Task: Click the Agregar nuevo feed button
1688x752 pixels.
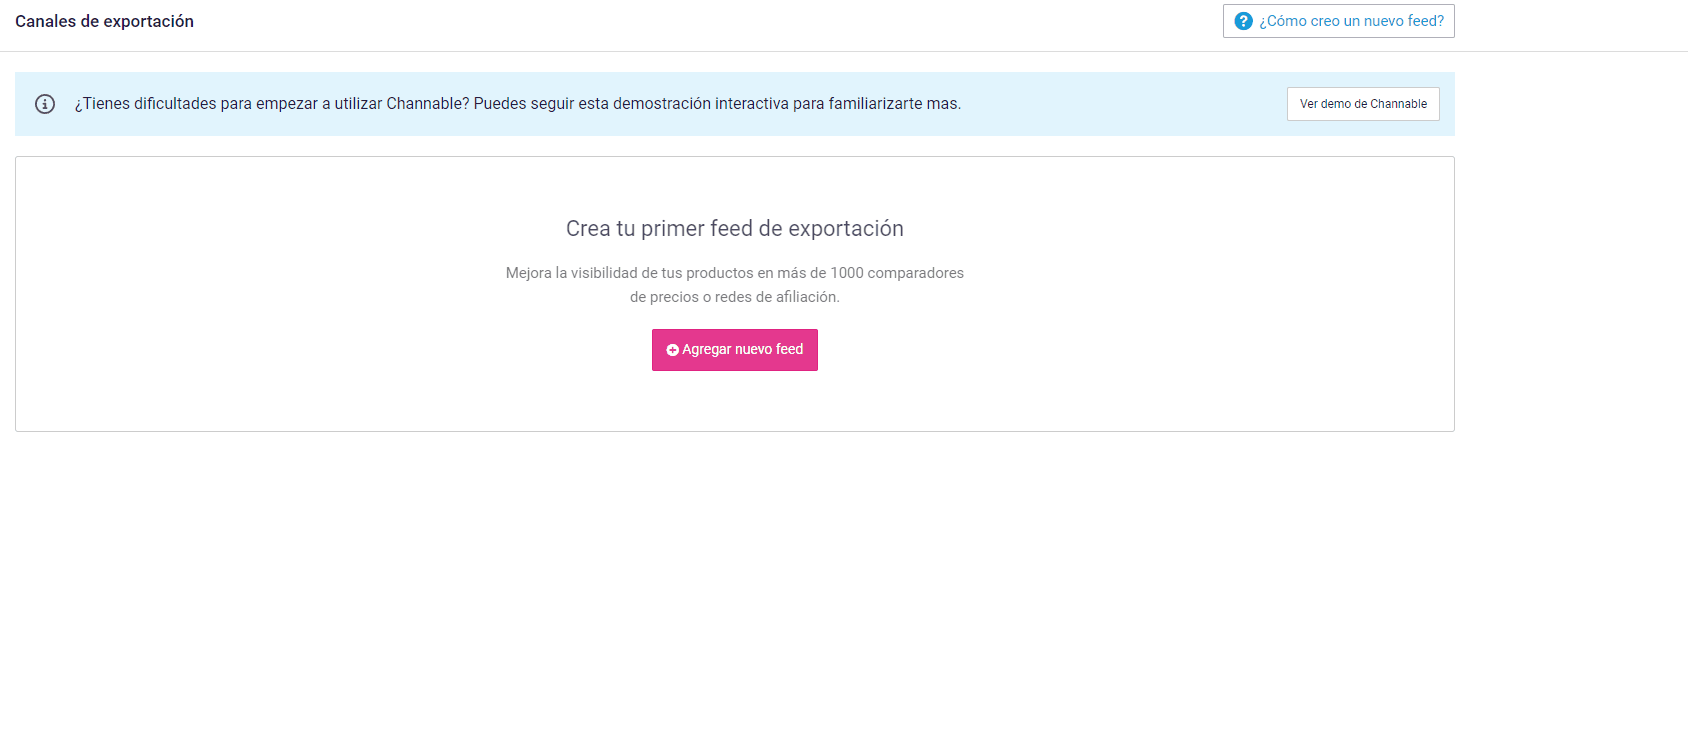Action: click(x=735, y=350)
